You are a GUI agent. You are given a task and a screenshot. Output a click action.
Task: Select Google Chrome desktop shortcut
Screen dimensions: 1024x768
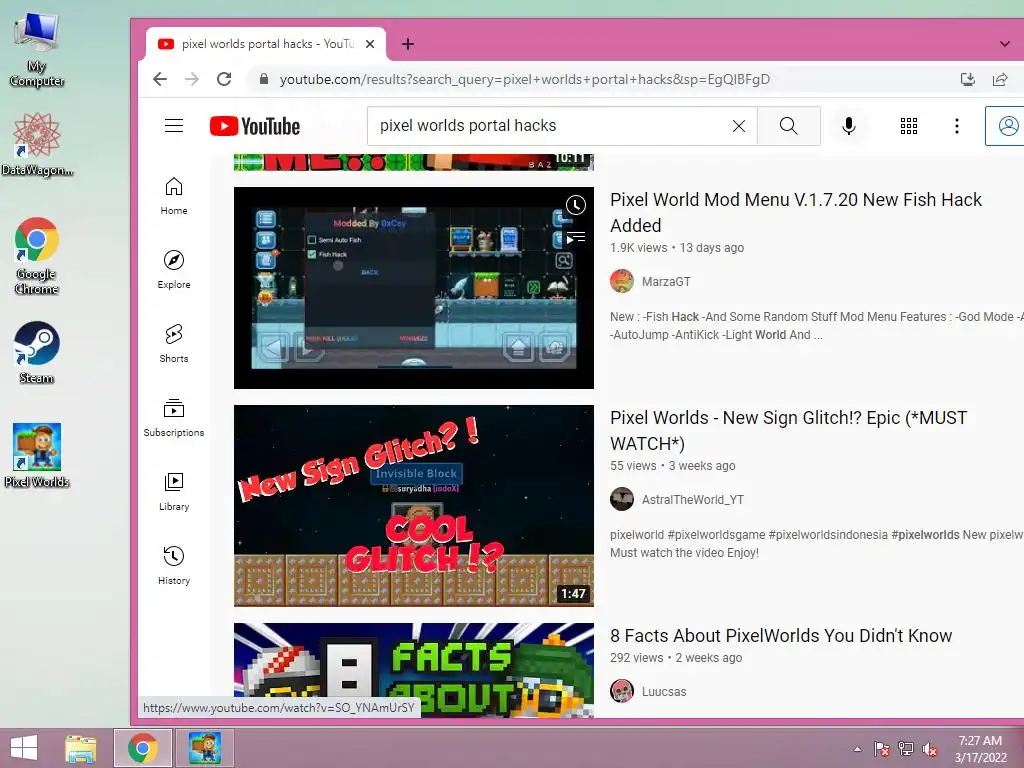tap(37, 256)
